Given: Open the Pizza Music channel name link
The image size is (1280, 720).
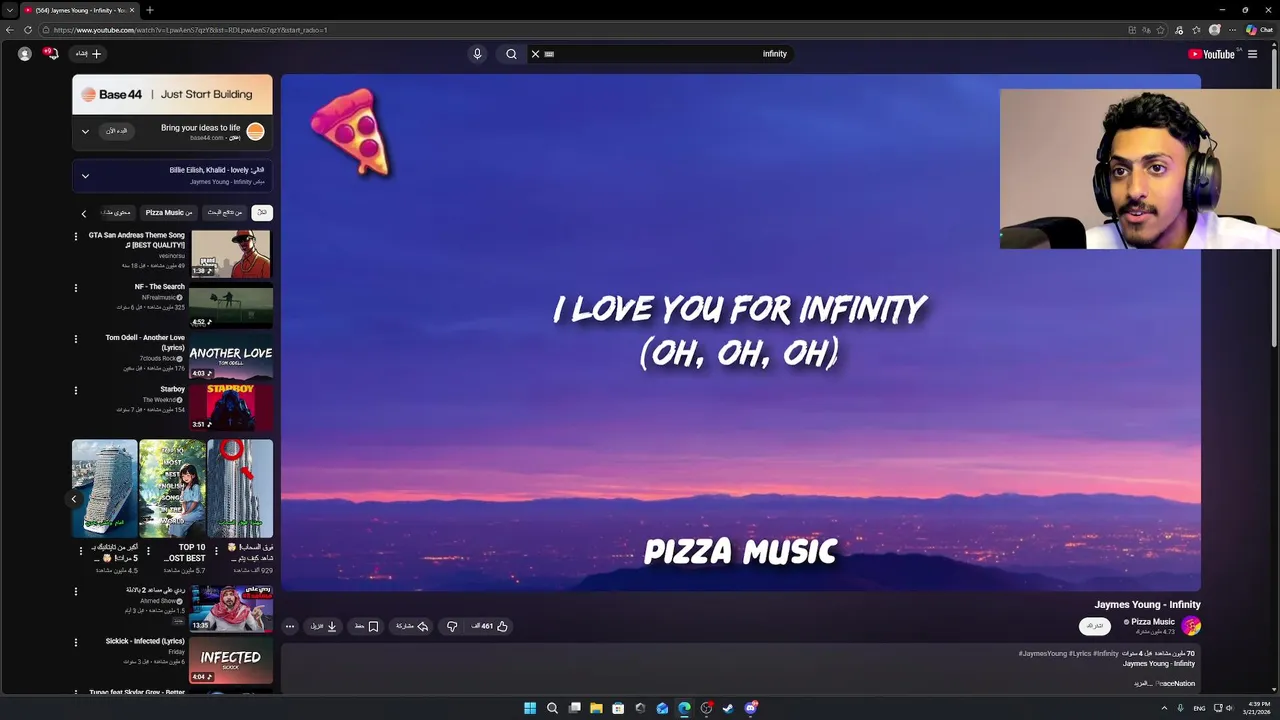Looking at the screenshot, I should pyautogui.click(x=1153, y=622).
